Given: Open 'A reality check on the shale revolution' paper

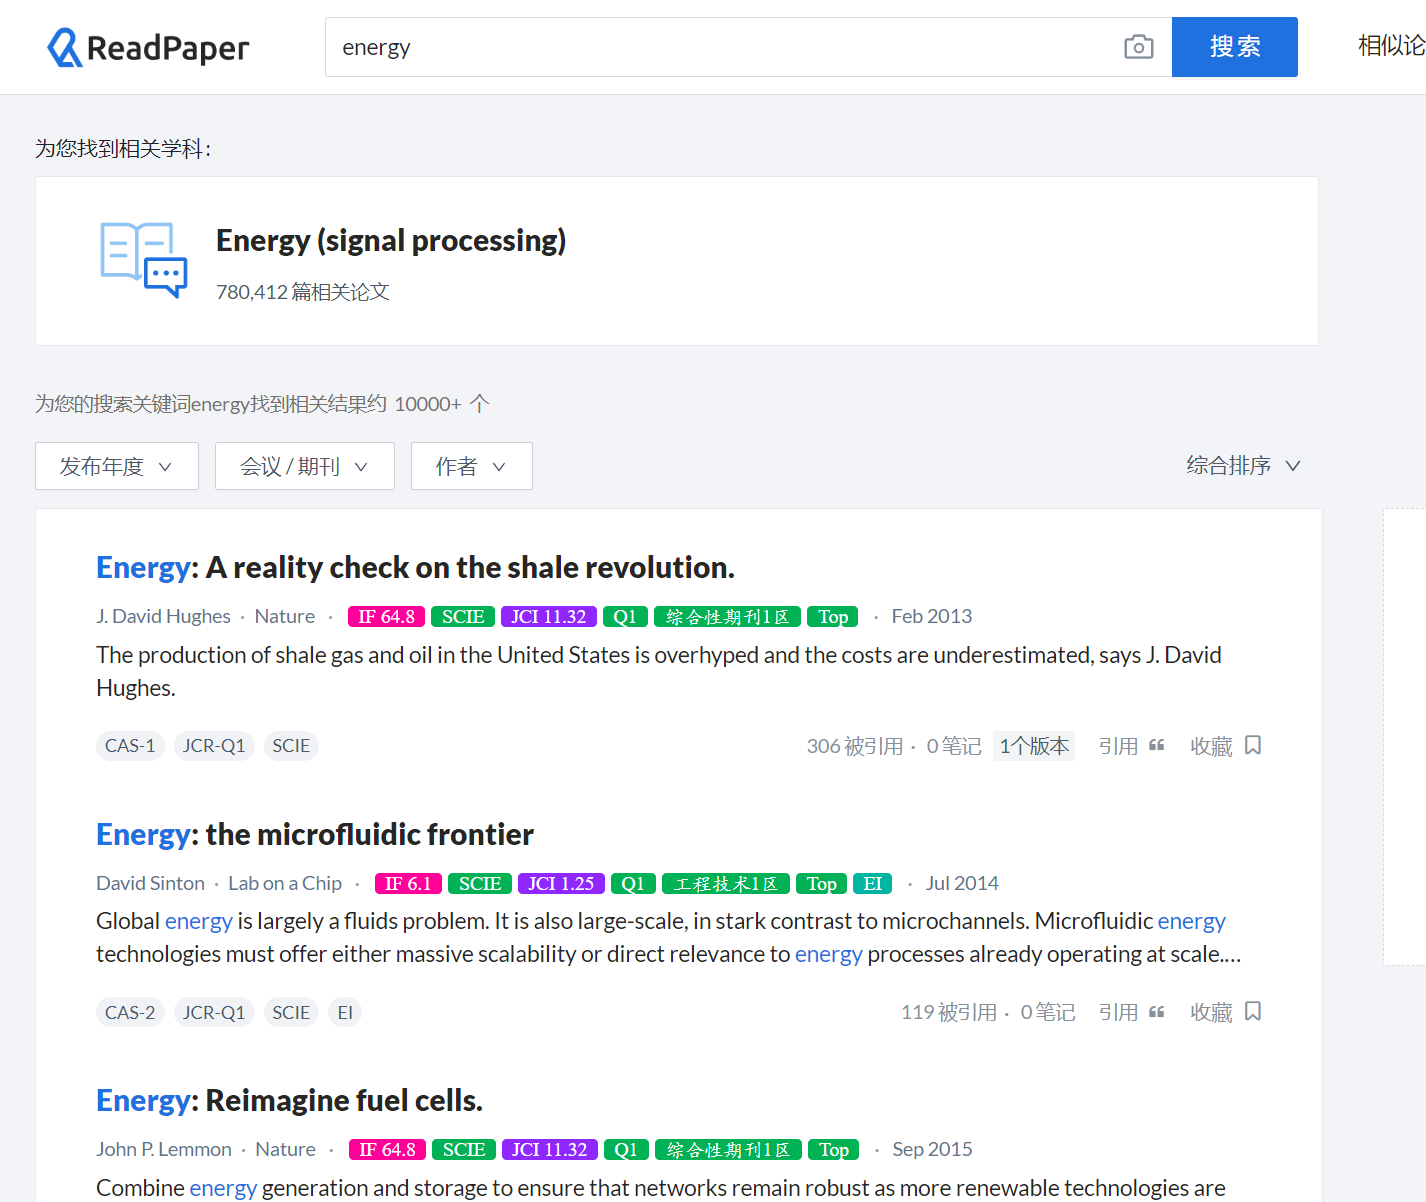Looking at the screenshot, I should [415, 567].
